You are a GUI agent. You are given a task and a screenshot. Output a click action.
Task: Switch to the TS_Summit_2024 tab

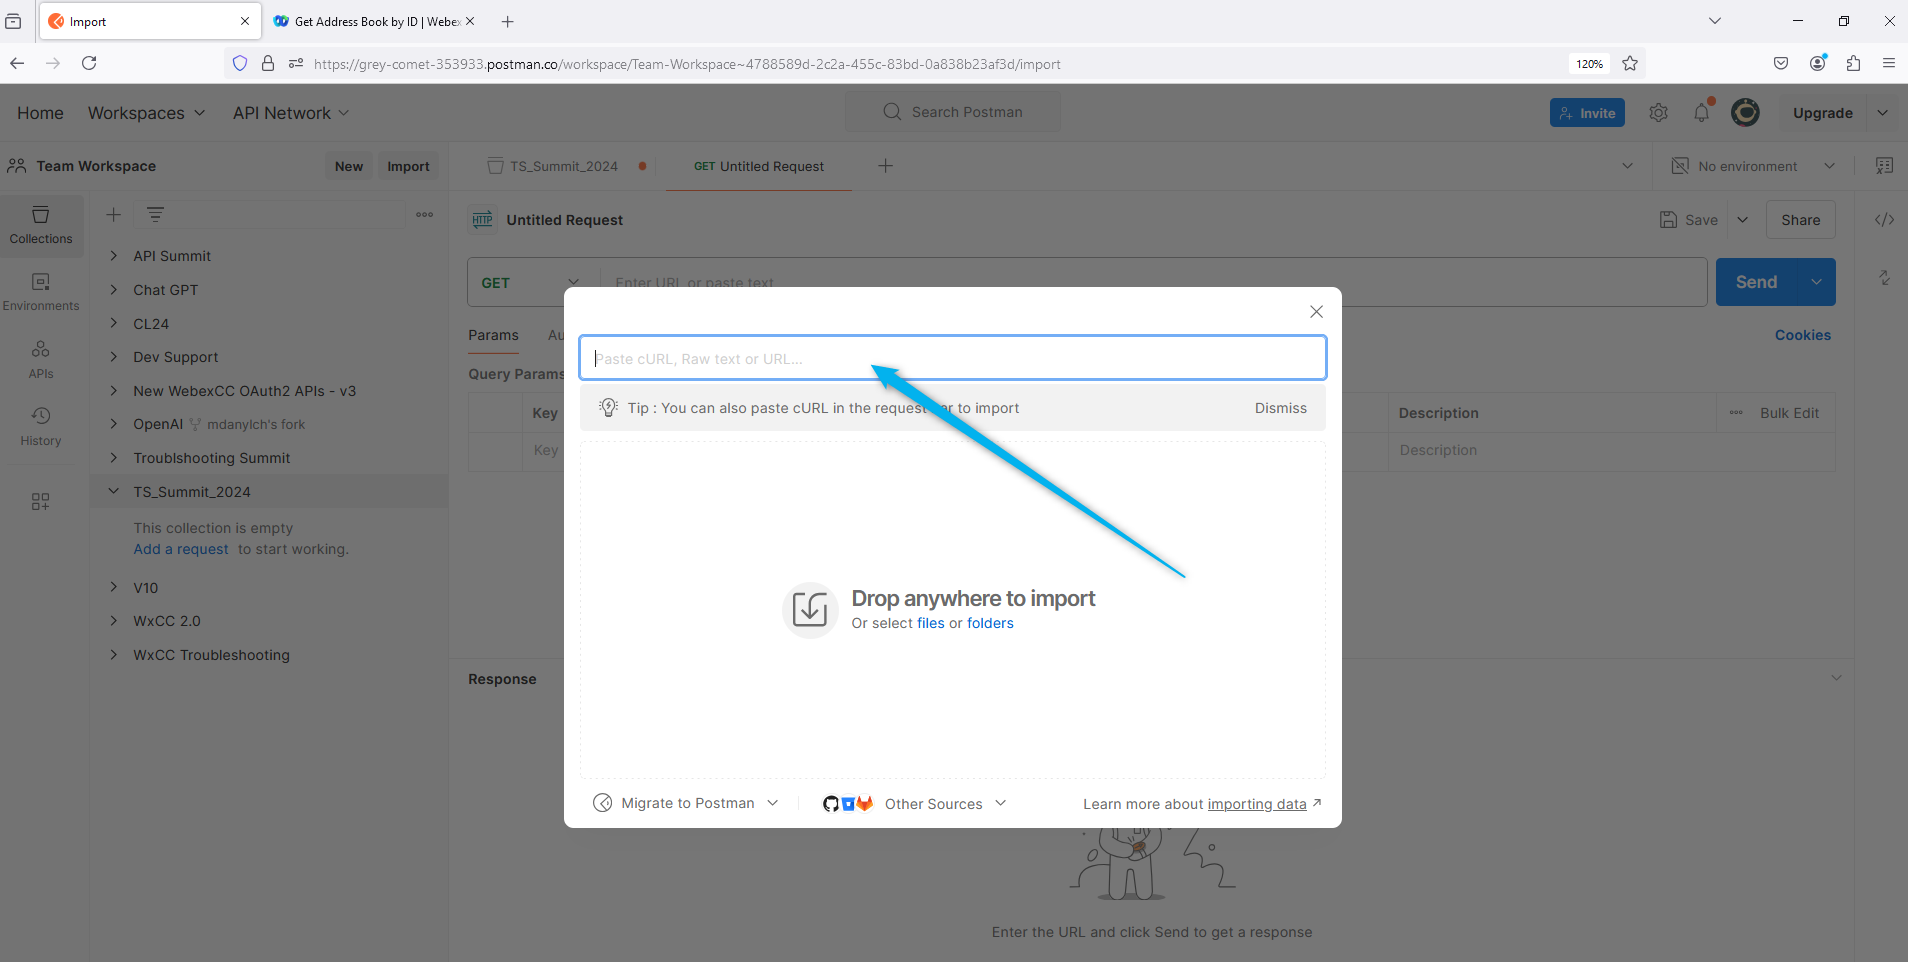click(564, 166)
